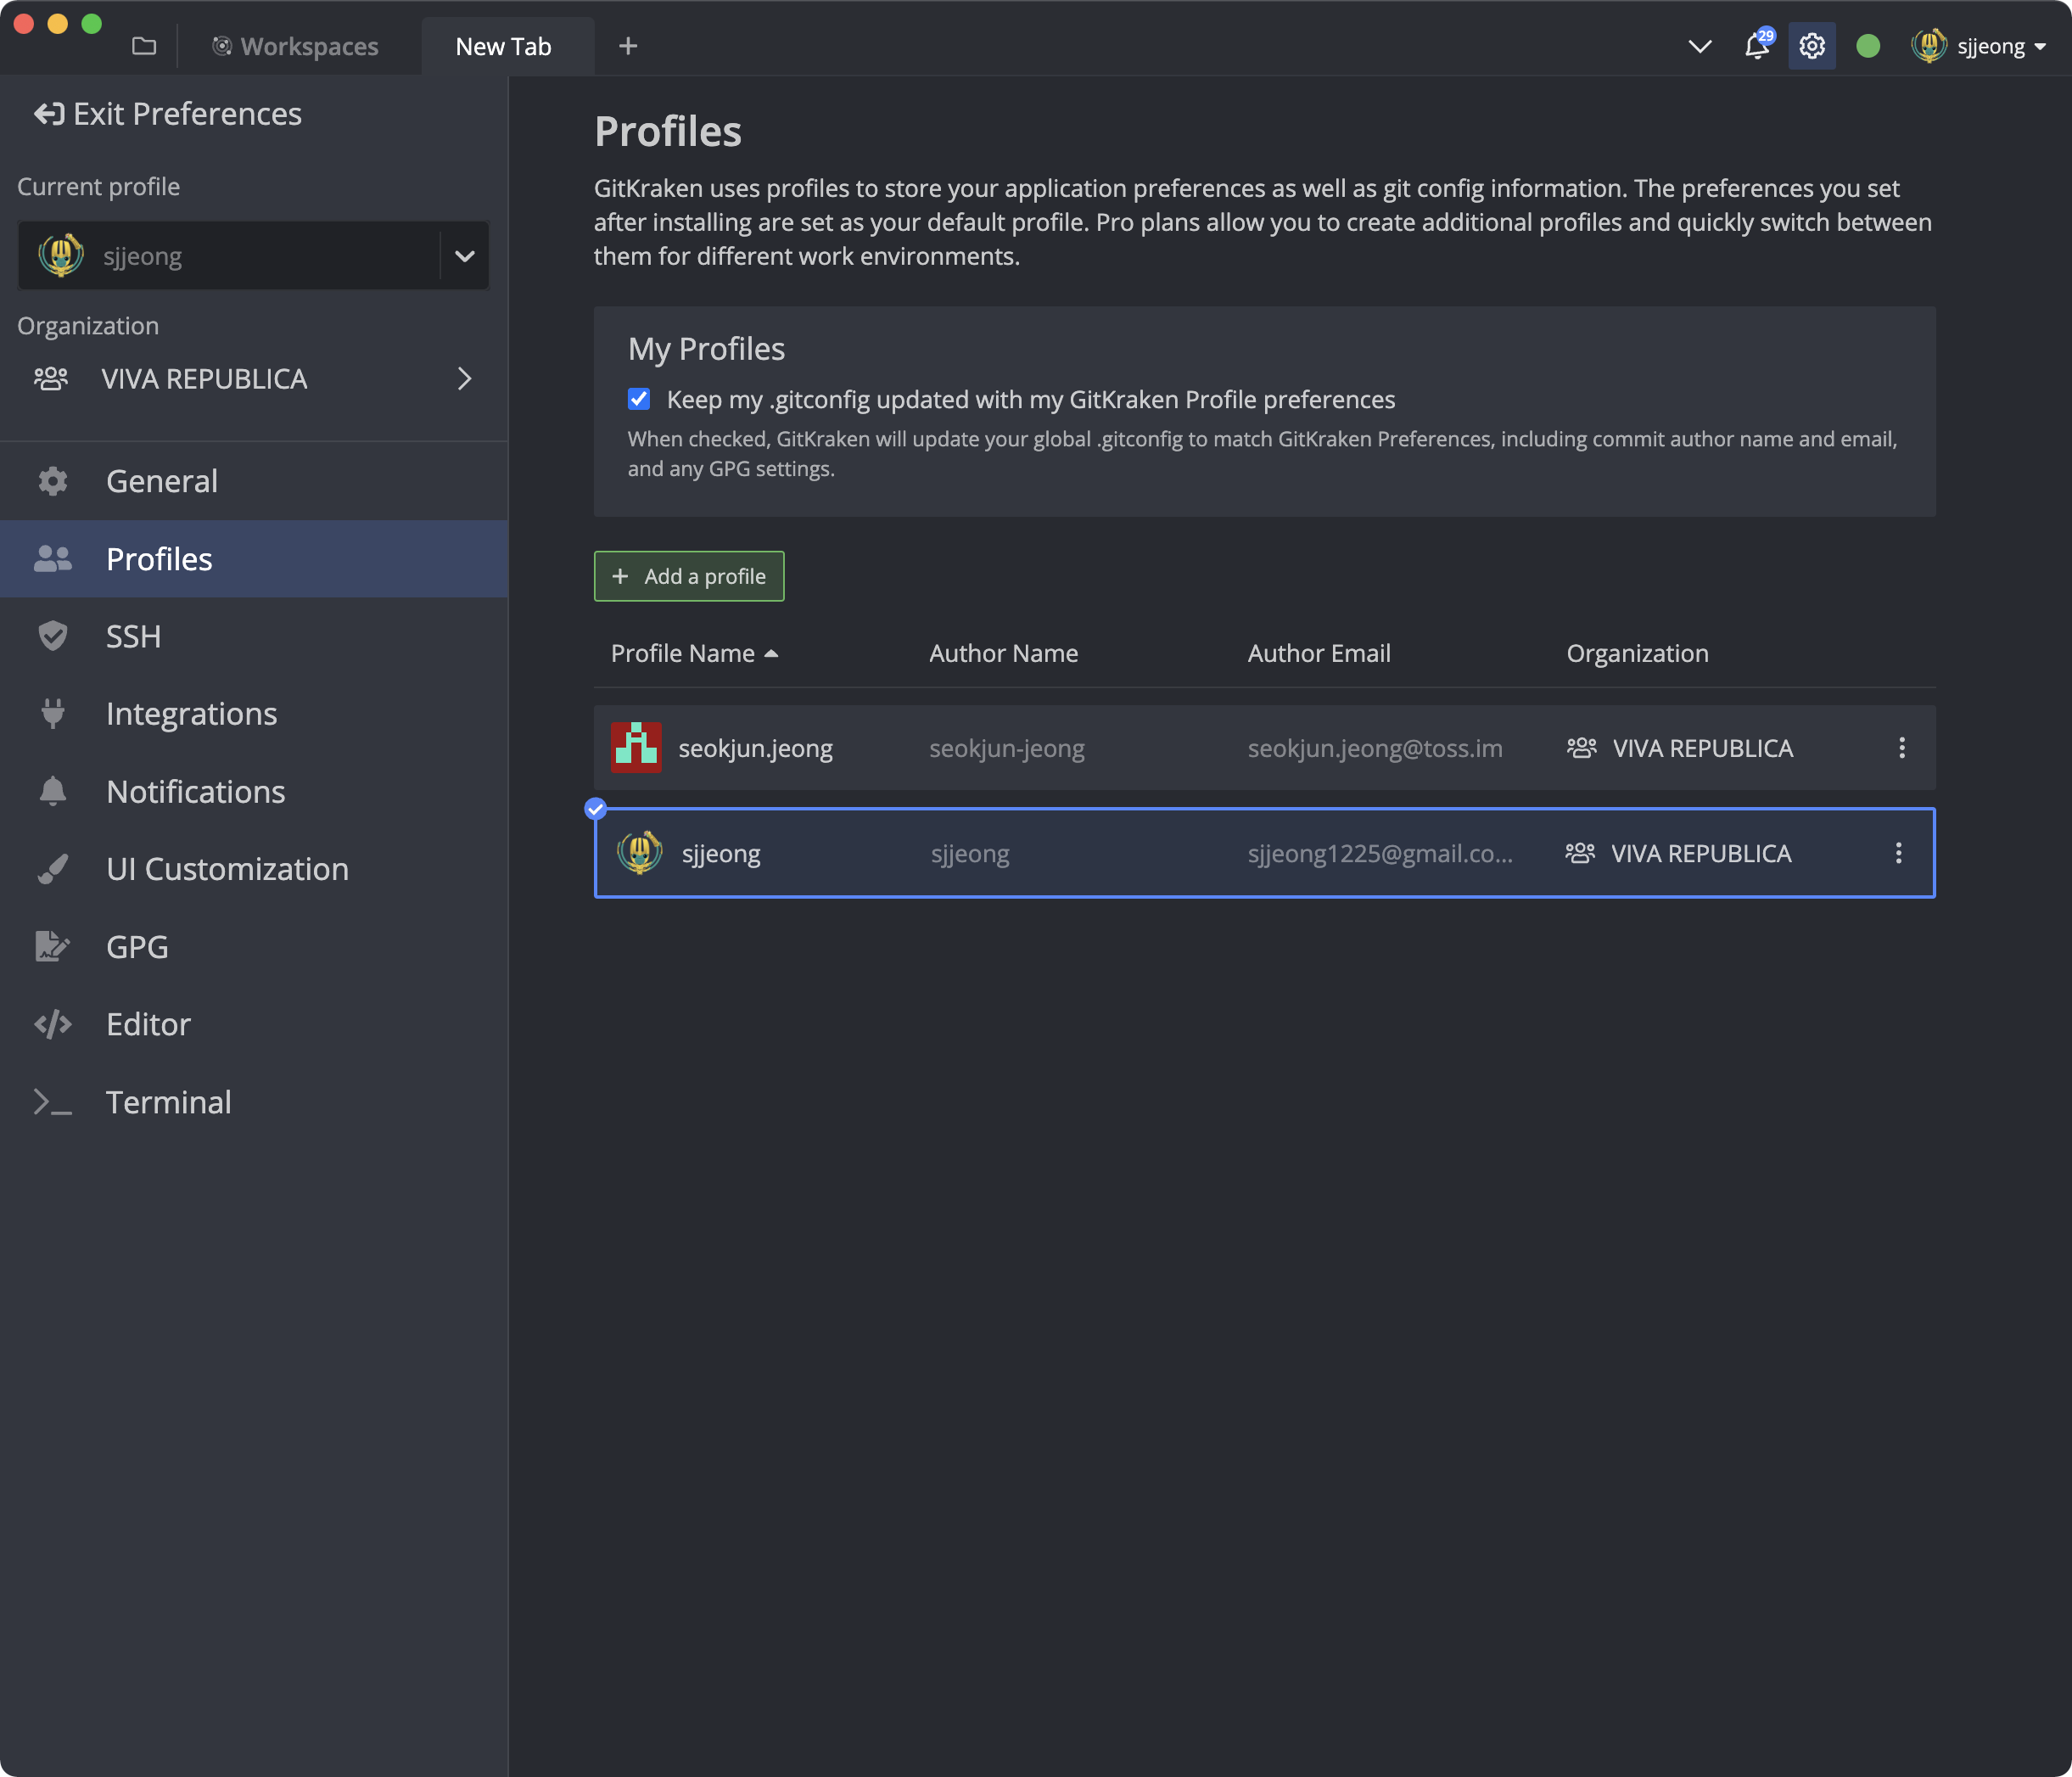Open kebab menu for seokjun.jeong profile

pos(1901,748)
